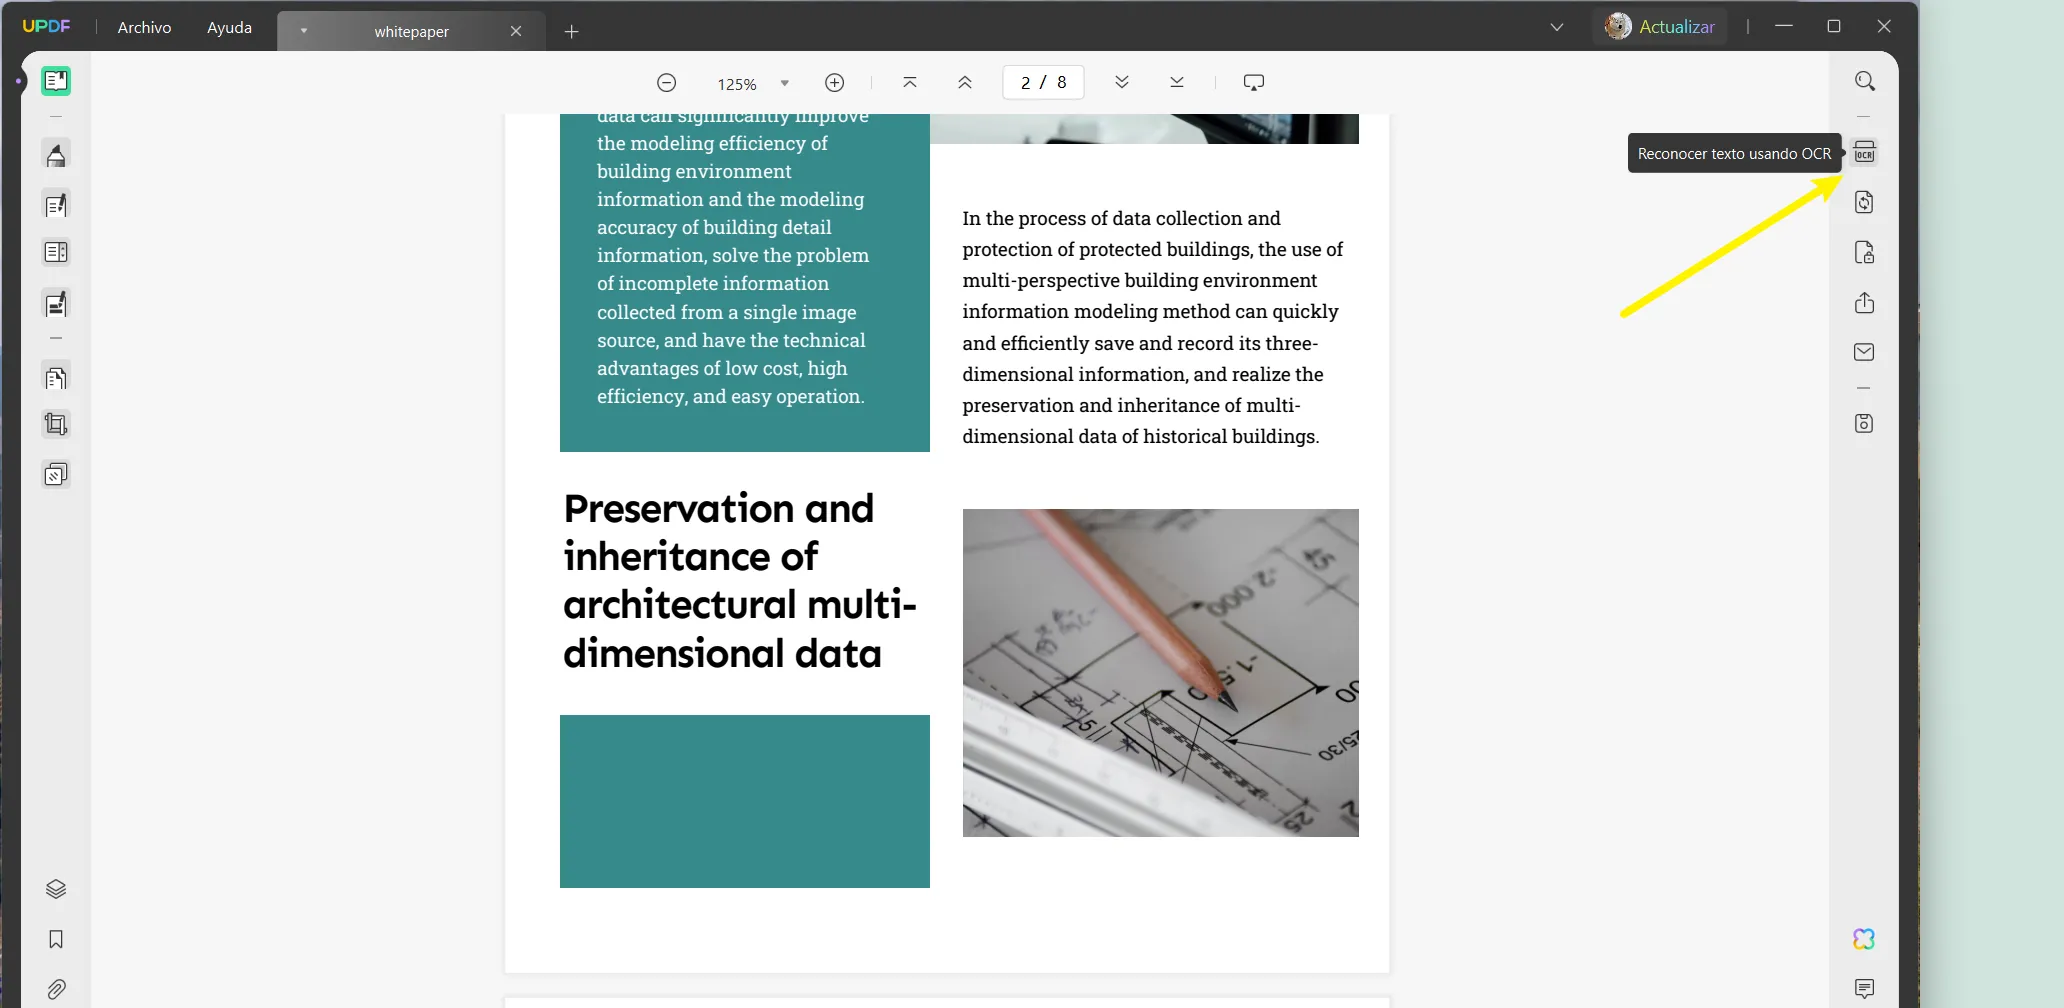
Task: Open the Convert PDF icon
Action: click(x=1865, y=202)
